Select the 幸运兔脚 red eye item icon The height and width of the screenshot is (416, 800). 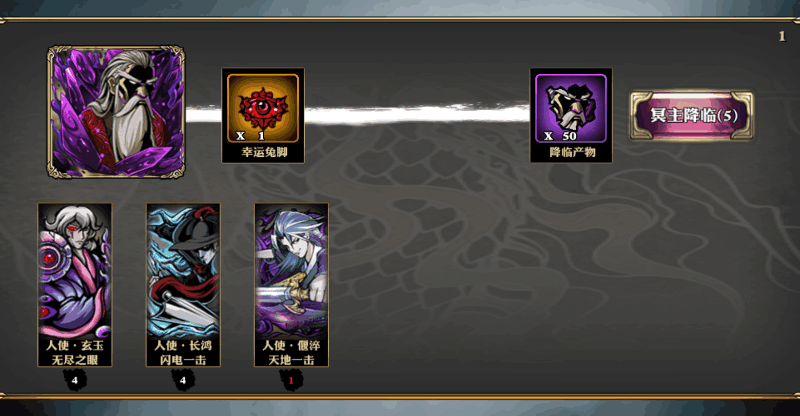click(x=263, y=108)
